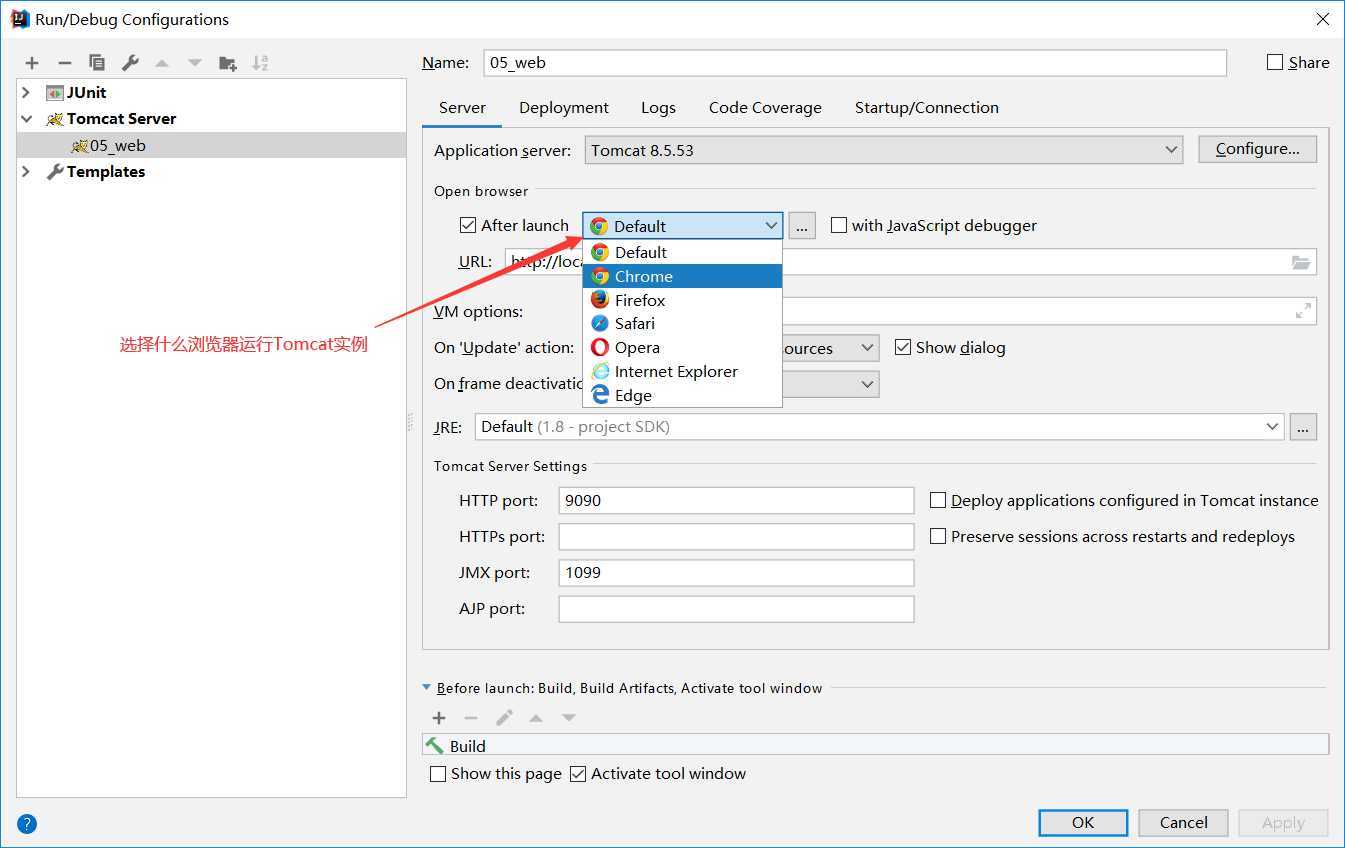This screenshot has width=1345, height=848.
Task: Open edit defaults wrench icon
Action: 130,63
